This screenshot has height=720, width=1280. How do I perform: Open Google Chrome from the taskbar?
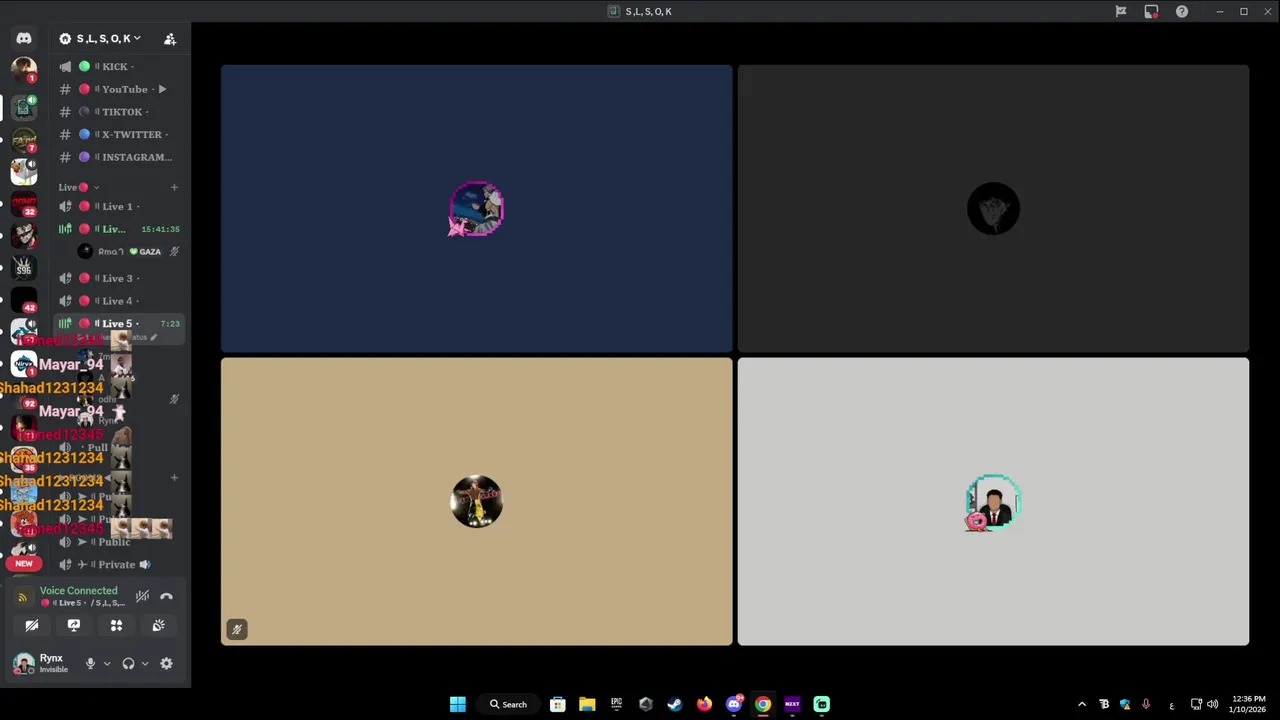763,704
